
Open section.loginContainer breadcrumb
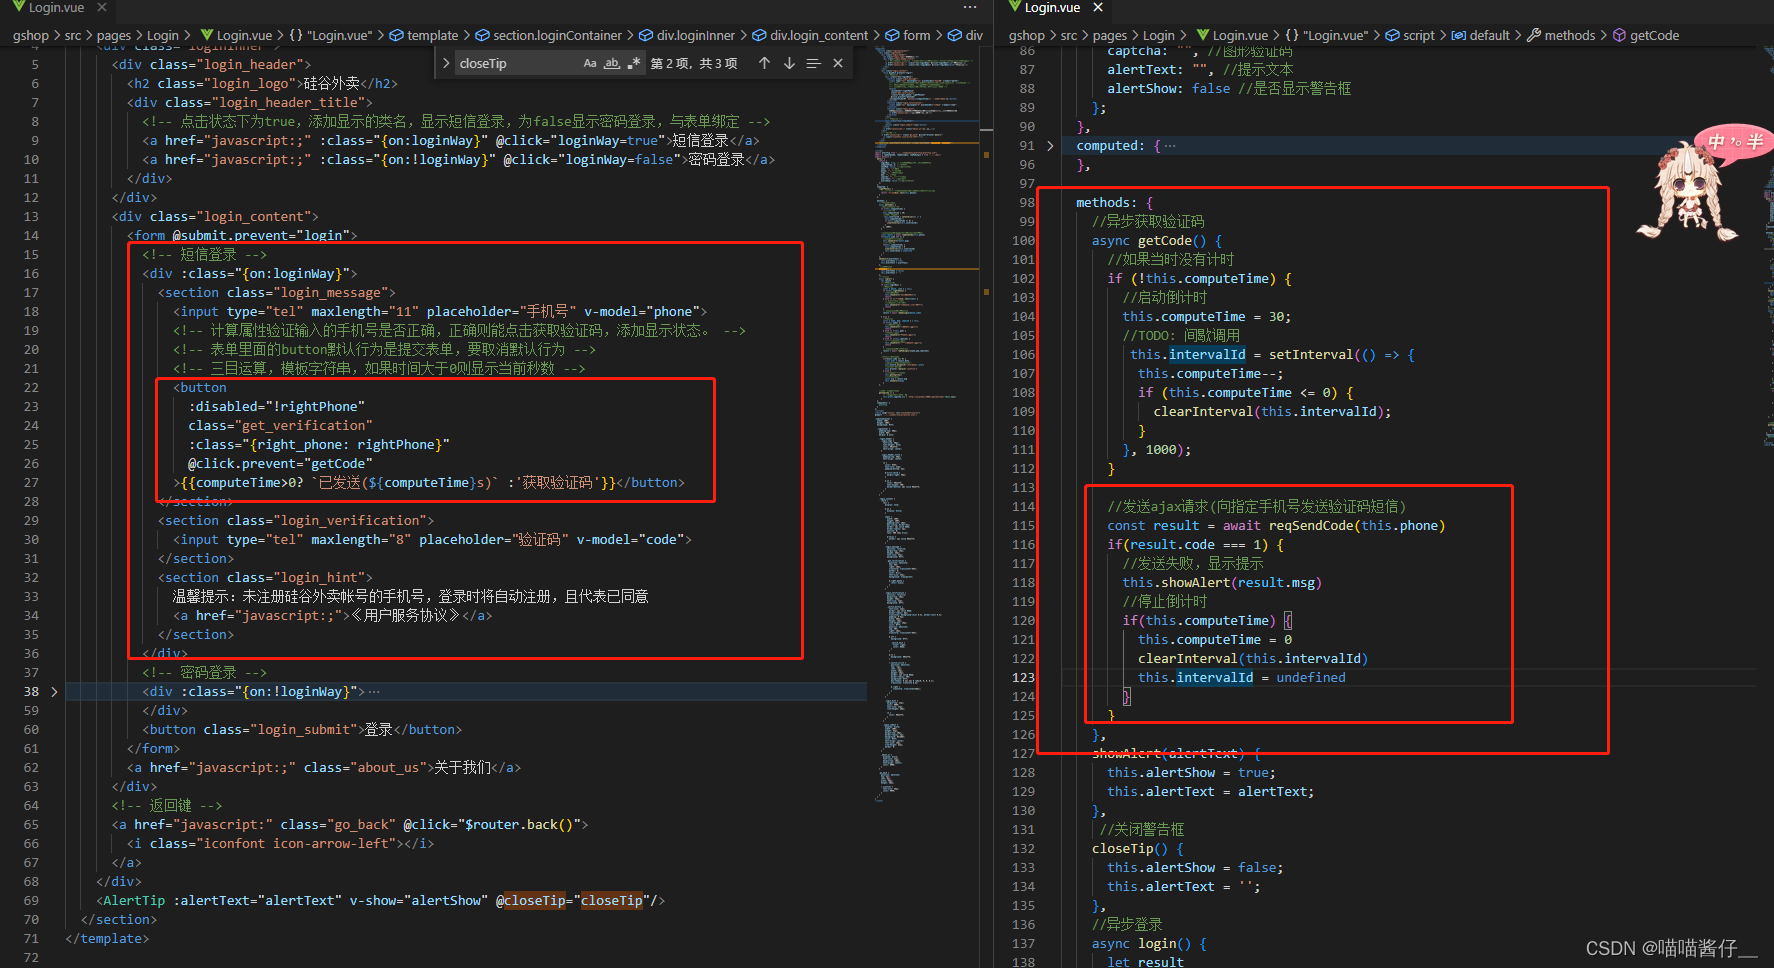coord(548,35)
